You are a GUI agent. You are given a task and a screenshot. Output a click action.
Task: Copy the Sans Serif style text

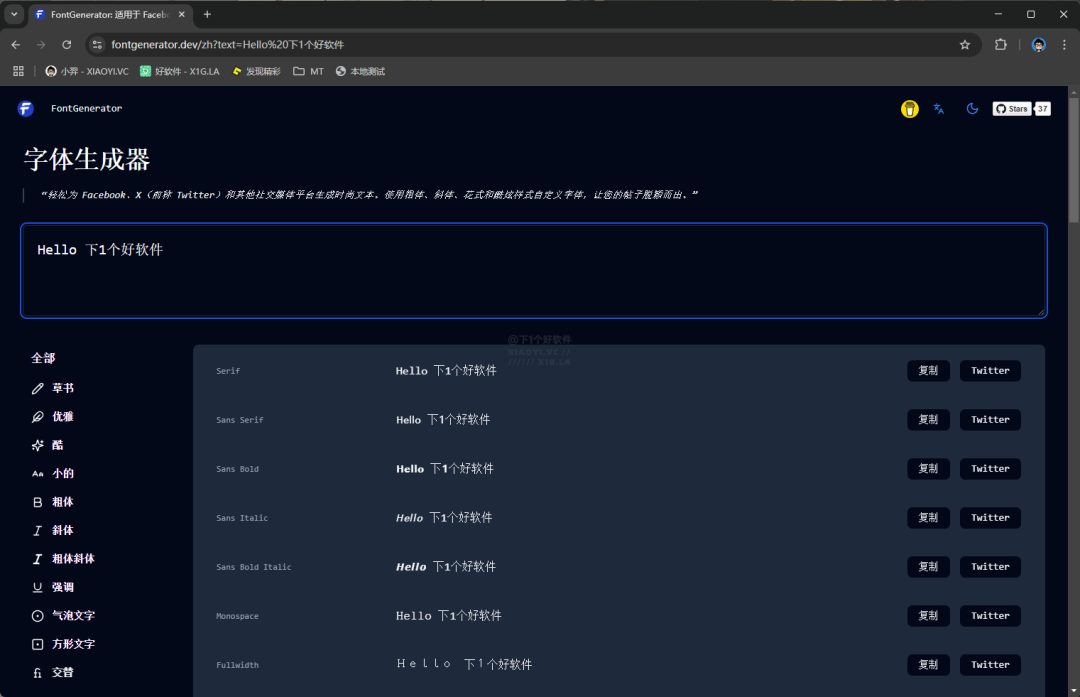click(x=928, y=419)
